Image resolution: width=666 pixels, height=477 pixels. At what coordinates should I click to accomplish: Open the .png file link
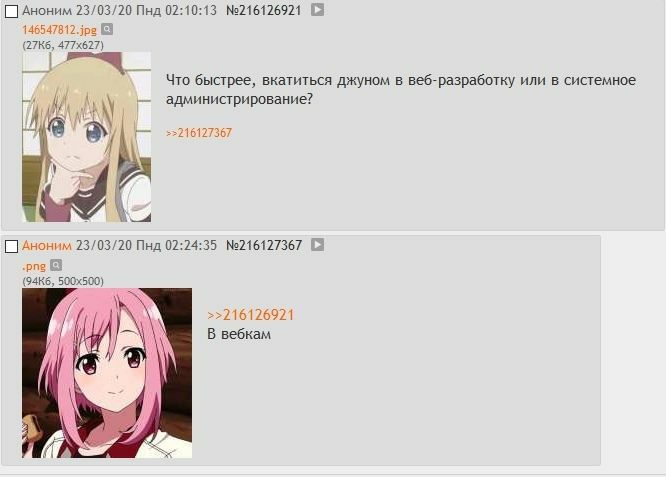coord(34,267)
